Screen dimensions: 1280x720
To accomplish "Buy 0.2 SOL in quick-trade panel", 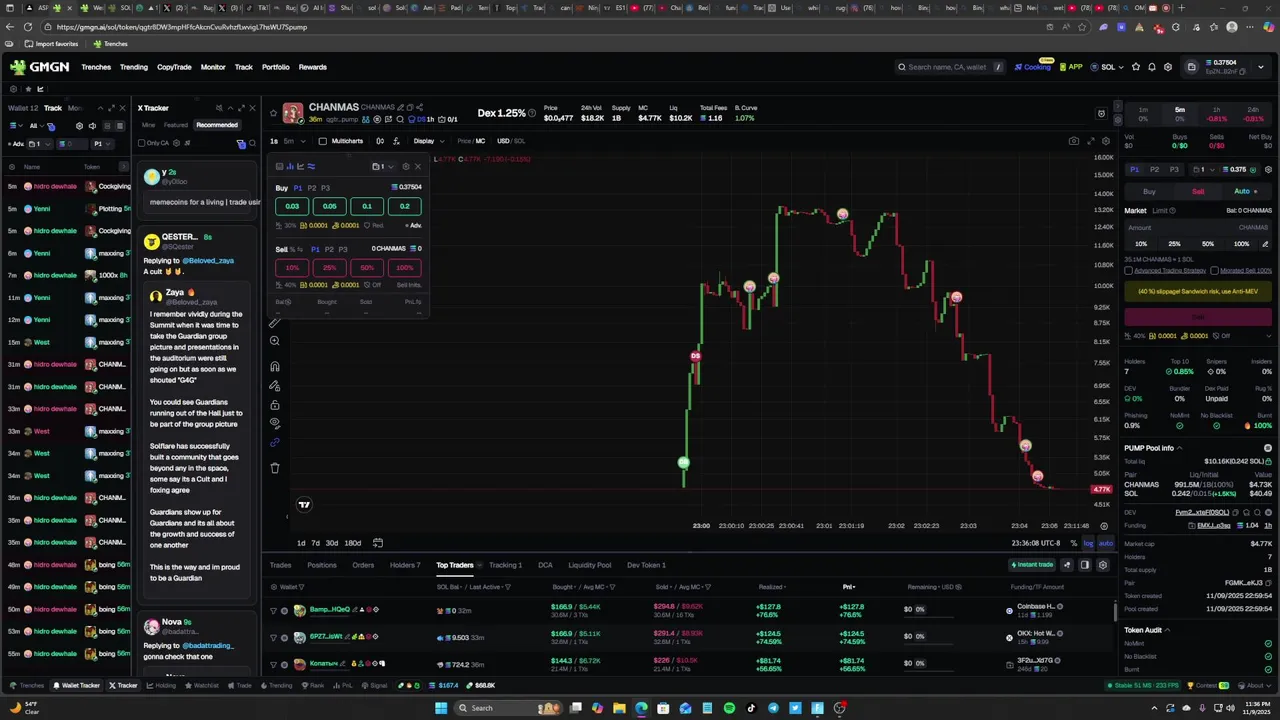I will (404, 206).
